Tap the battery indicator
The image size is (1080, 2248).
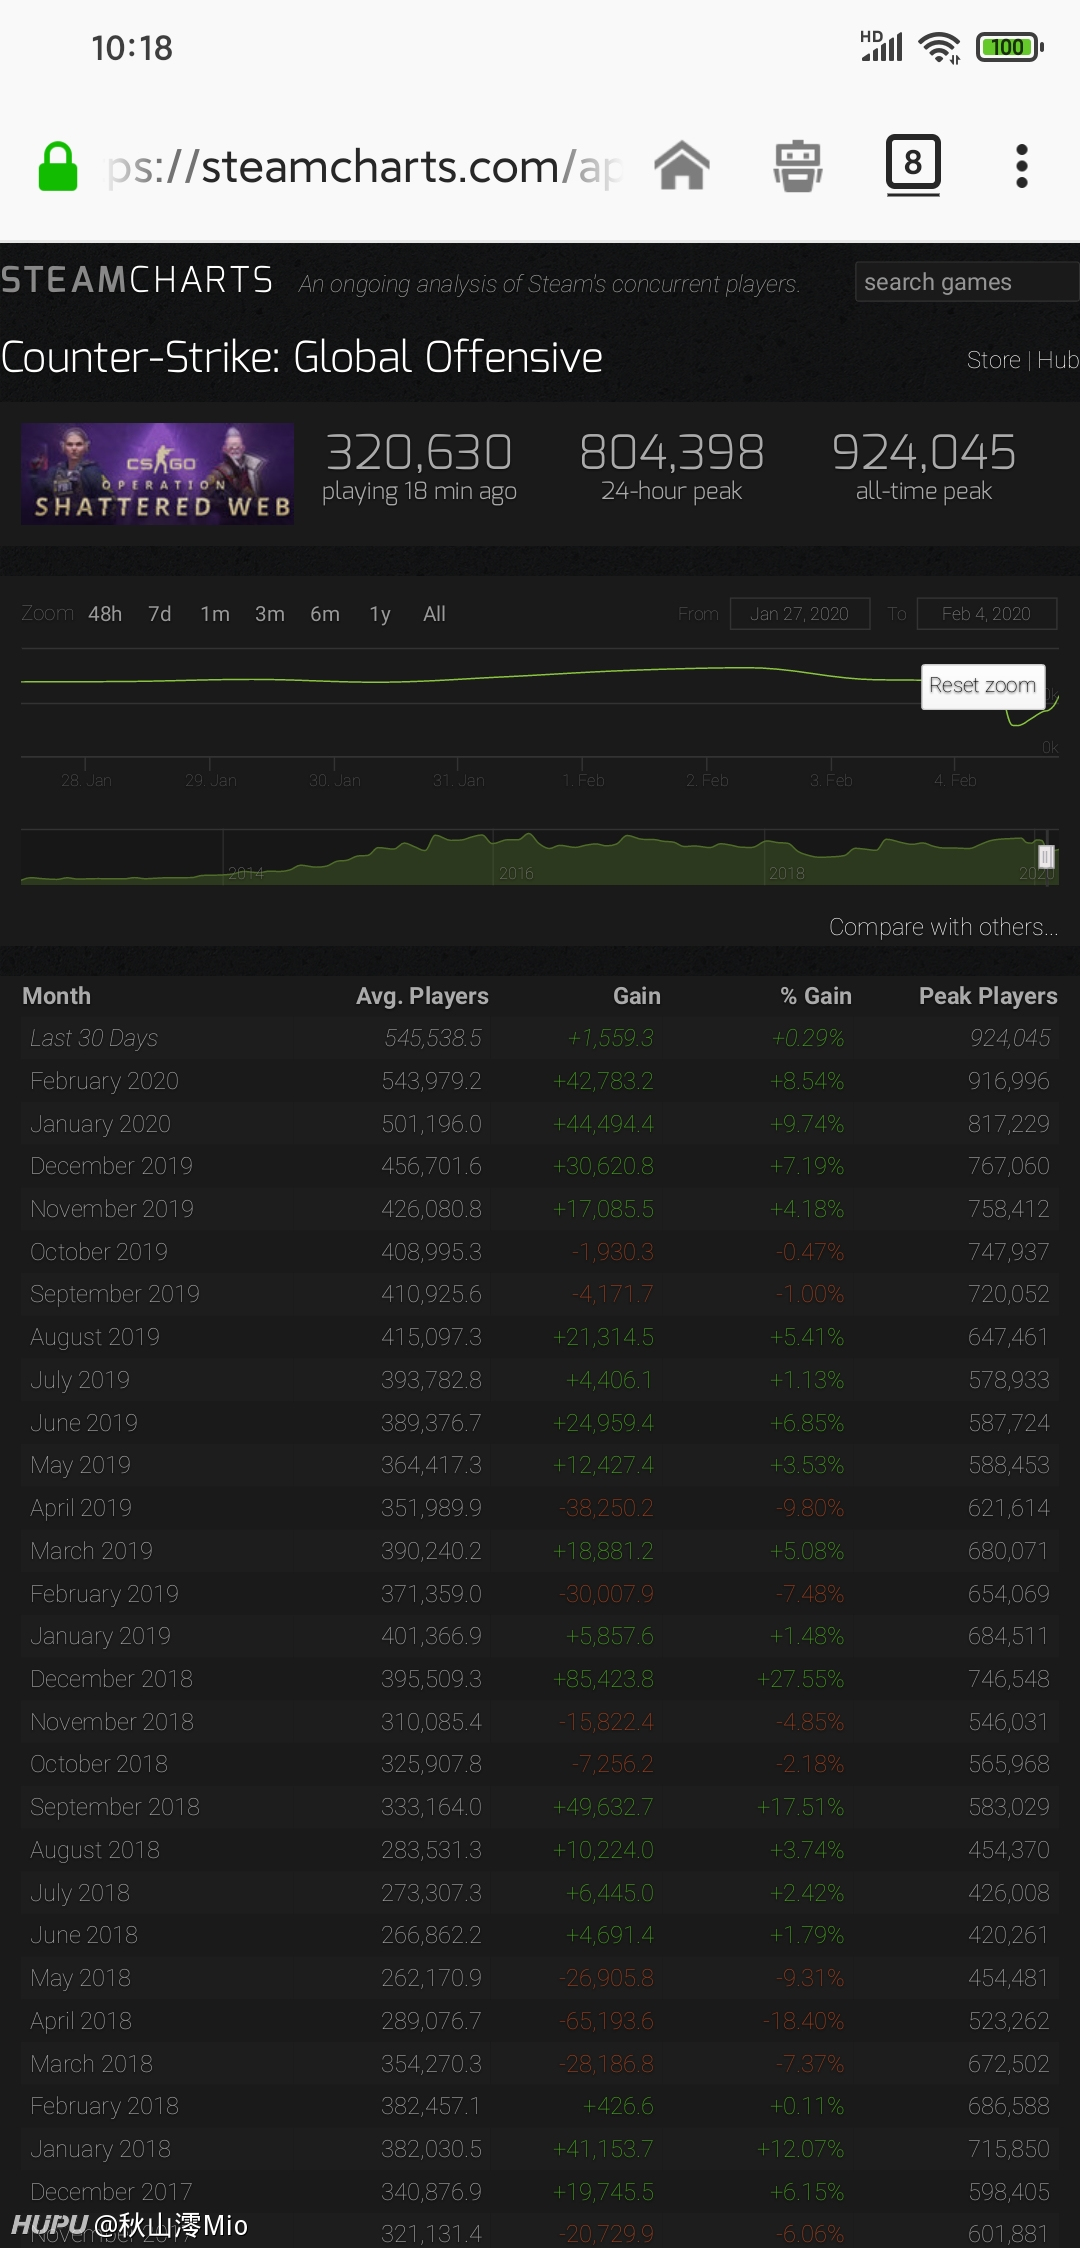pyautogui.click(x=1010, y=47)
